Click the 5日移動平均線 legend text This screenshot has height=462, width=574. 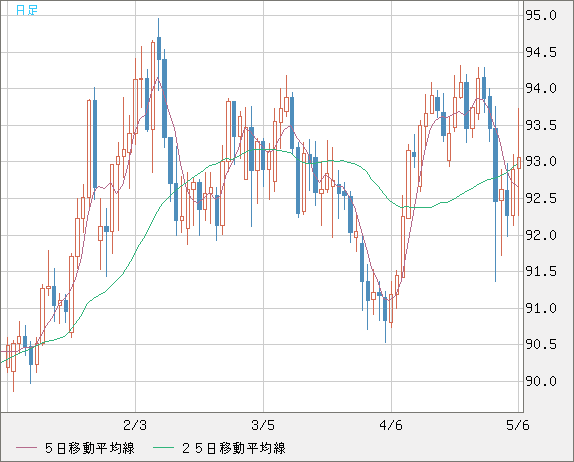(90, 448)
